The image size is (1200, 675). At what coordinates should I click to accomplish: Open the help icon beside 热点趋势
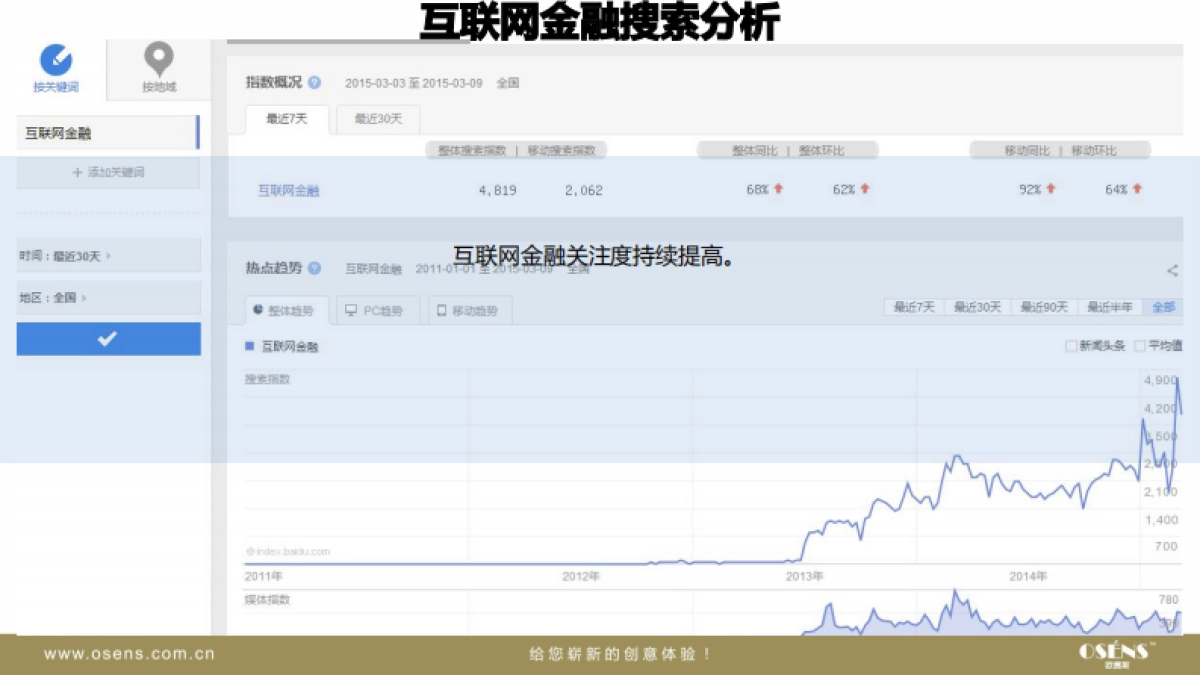314,269
